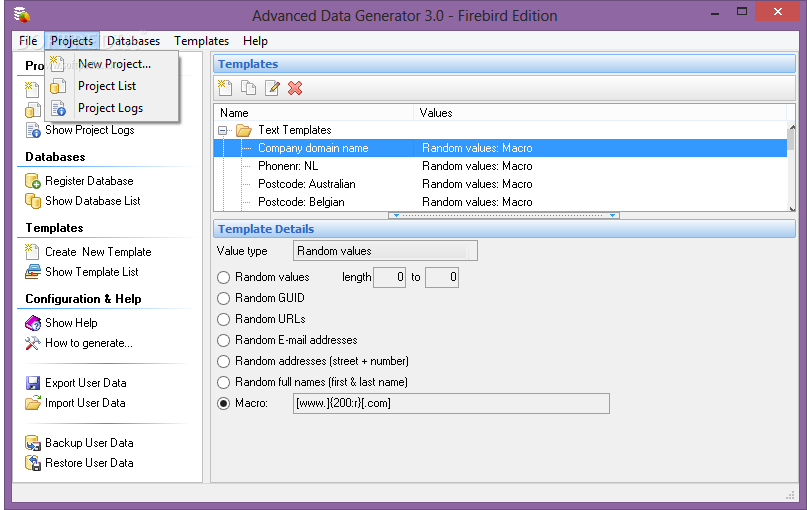Screen dimensions: 807x510
Task: Select the Random values radio button
Action: point(223,277)
